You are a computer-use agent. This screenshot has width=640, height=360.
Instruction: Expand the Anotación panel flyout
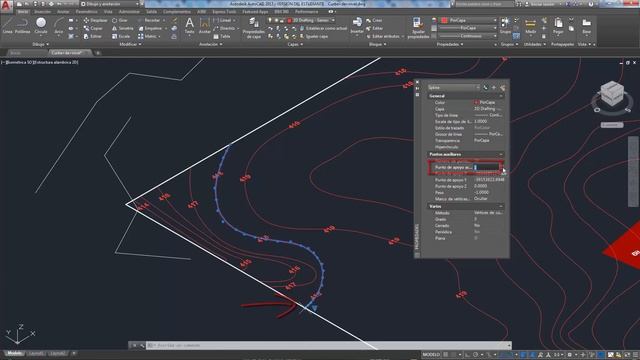click(211, 44)
